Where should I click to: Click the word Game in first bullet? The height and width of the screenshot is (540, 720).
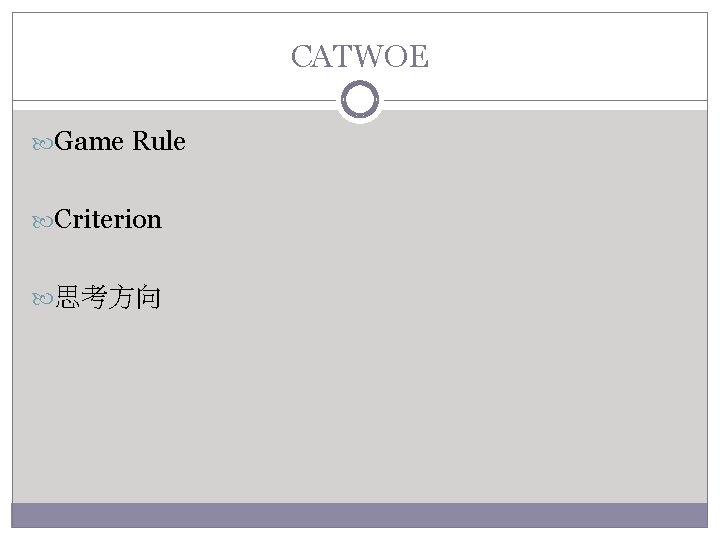pyautogui.click(x=88, y=142)
